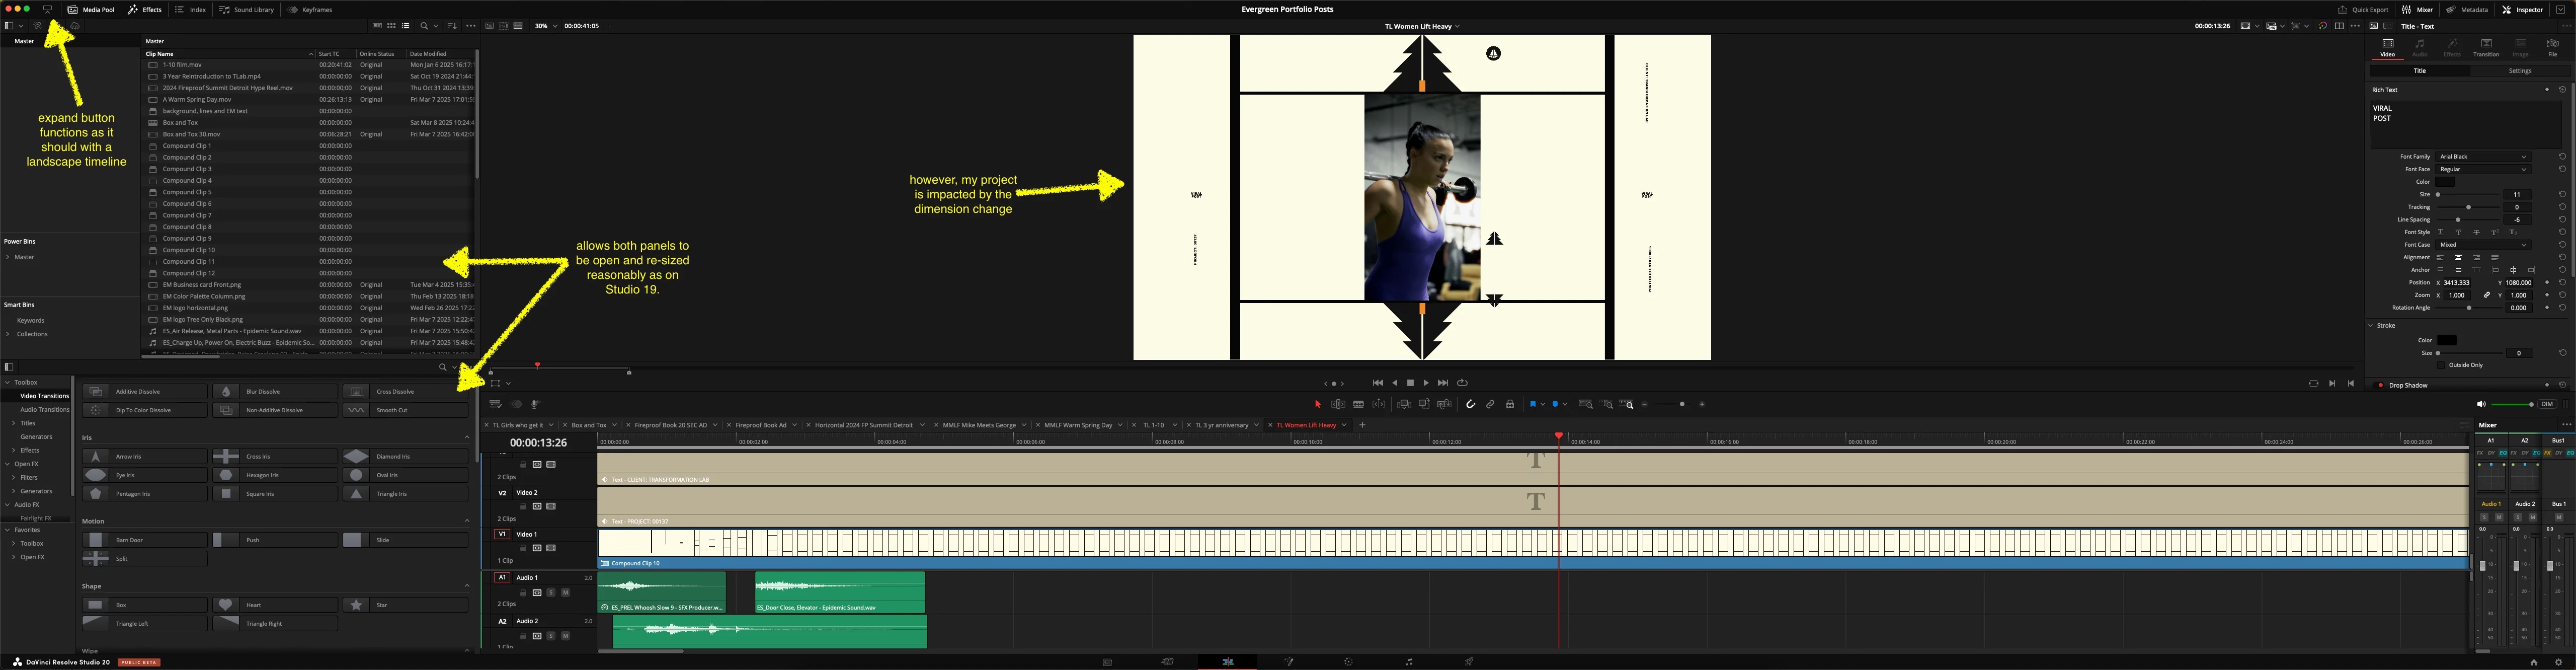Select Audio Transitions in Toolbox

coord(45,409)
